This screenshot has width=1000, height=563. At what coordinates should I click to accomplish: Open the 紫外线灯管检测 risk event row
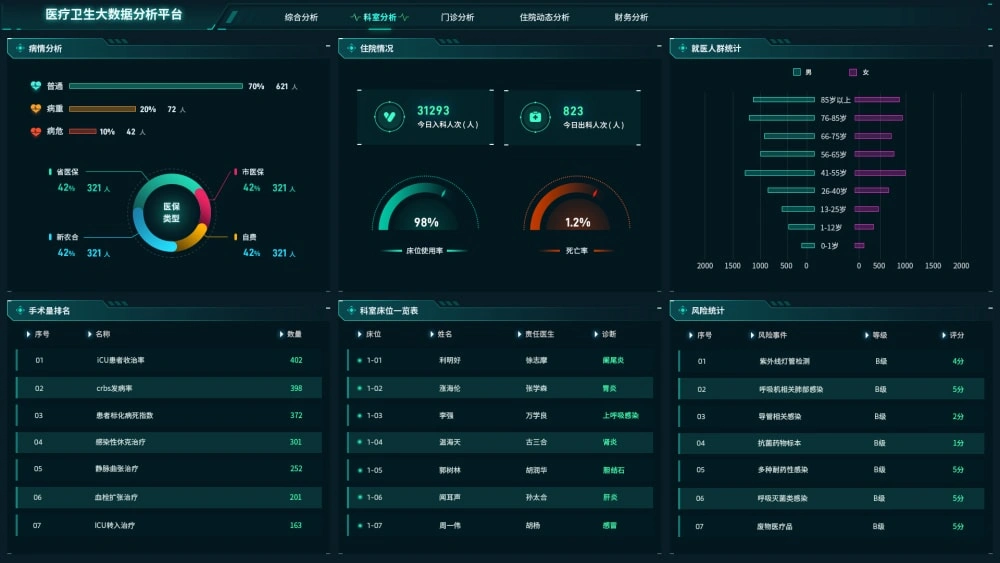point(784,361)
